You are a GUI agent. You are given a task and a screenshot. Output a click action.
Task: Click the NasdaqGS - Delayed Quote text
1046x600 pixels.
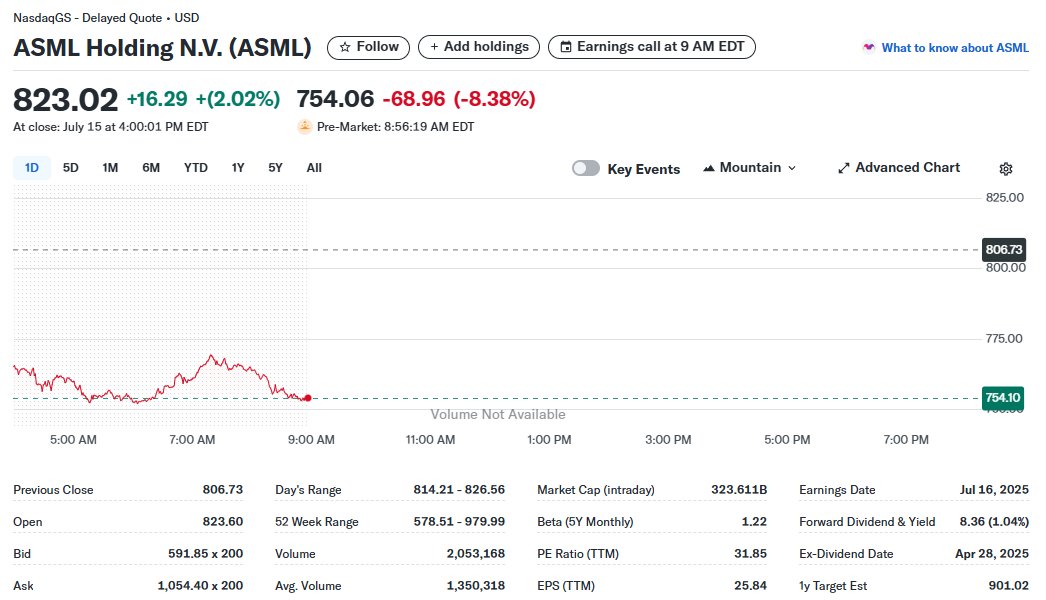tap(87, 18)
